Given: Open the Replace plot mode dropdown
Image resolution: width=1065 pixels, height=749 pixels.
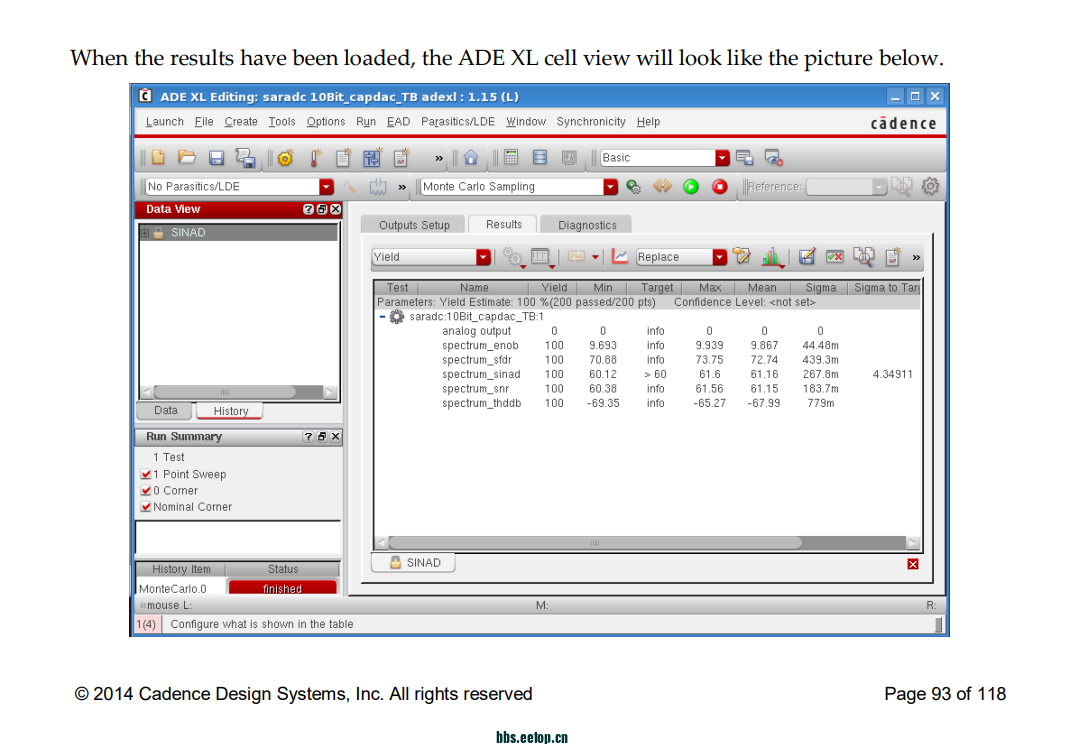Looking at the screenshot, I should click(719, 257).
